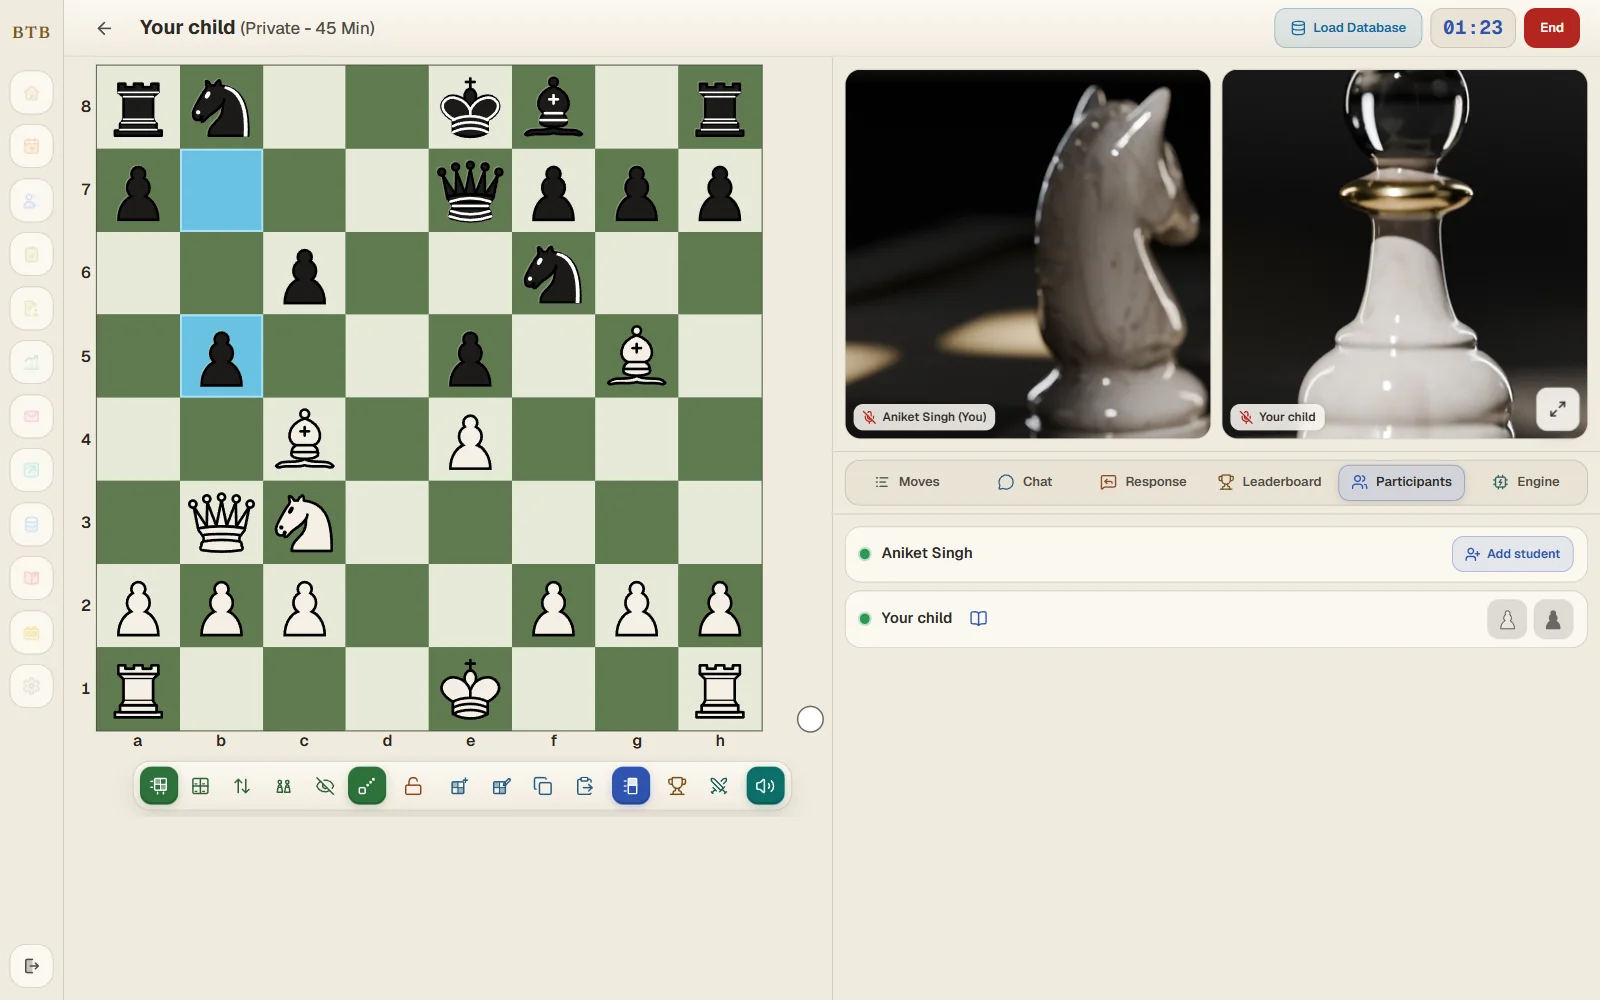
Task: Open the settings gear in the sidebar
Action: 32,686
